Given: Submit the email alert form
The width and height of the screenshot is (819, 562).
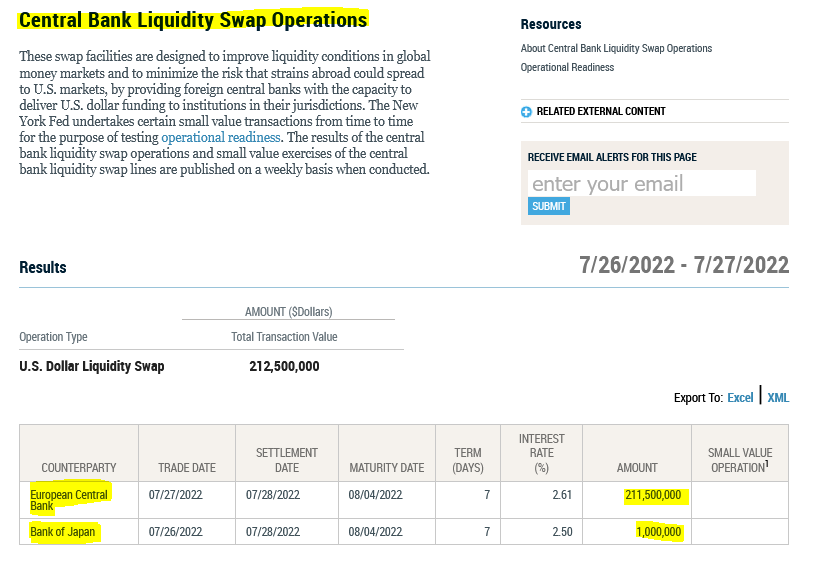Looking at the screenshot, I should [548, 206].
